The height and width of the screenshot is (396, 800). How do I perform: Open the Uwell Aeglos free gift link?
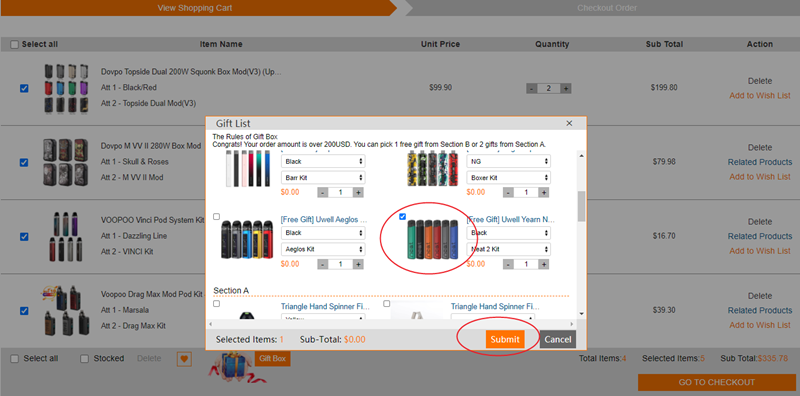coord(323,219)
